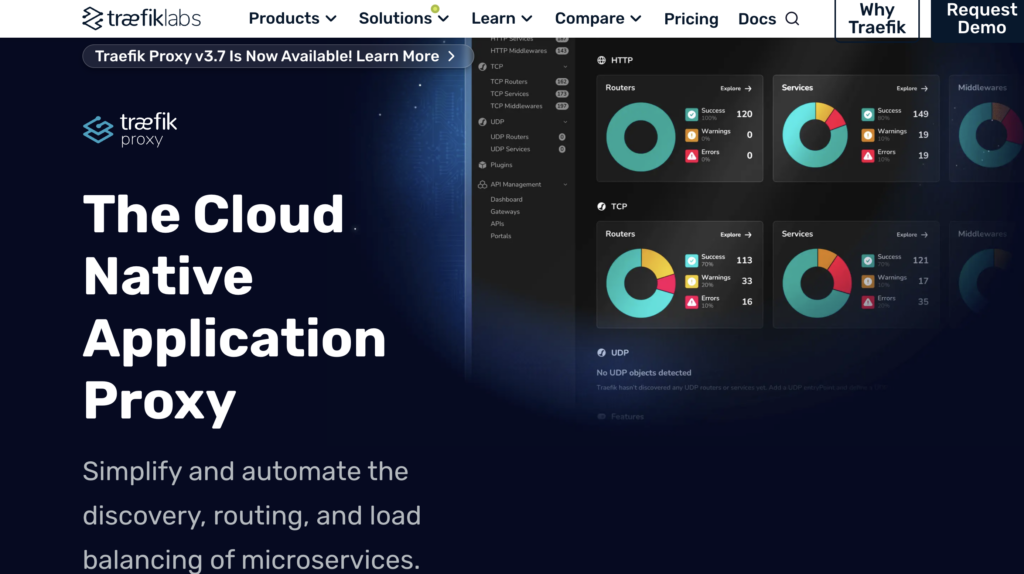
Task: Open the Solutions dropdown menu
Action: [x=404, y=18]
